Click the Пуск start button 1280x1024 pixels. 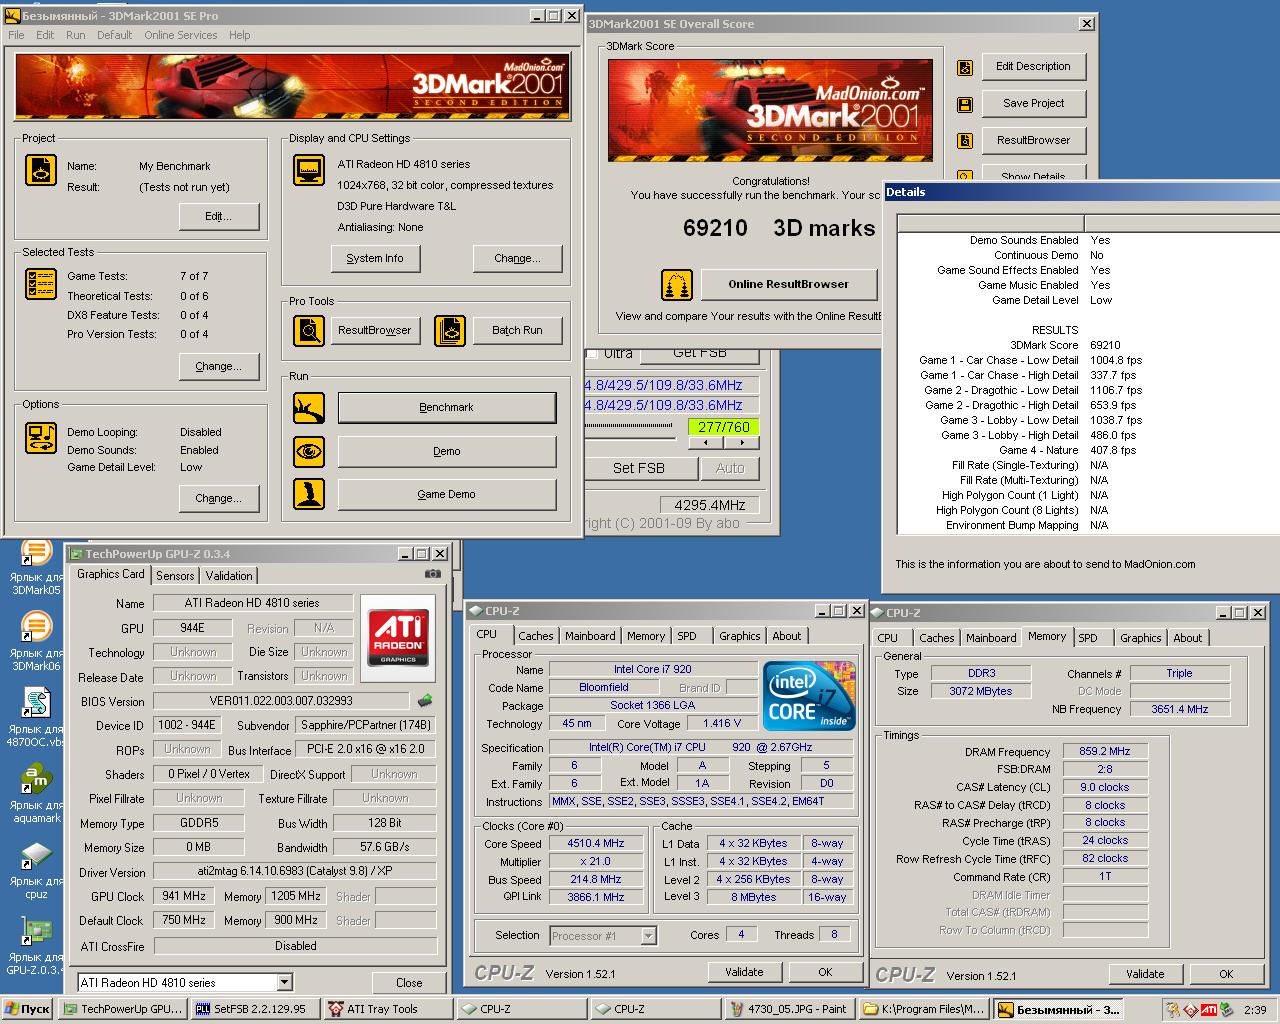click(x=28, y=1009)
